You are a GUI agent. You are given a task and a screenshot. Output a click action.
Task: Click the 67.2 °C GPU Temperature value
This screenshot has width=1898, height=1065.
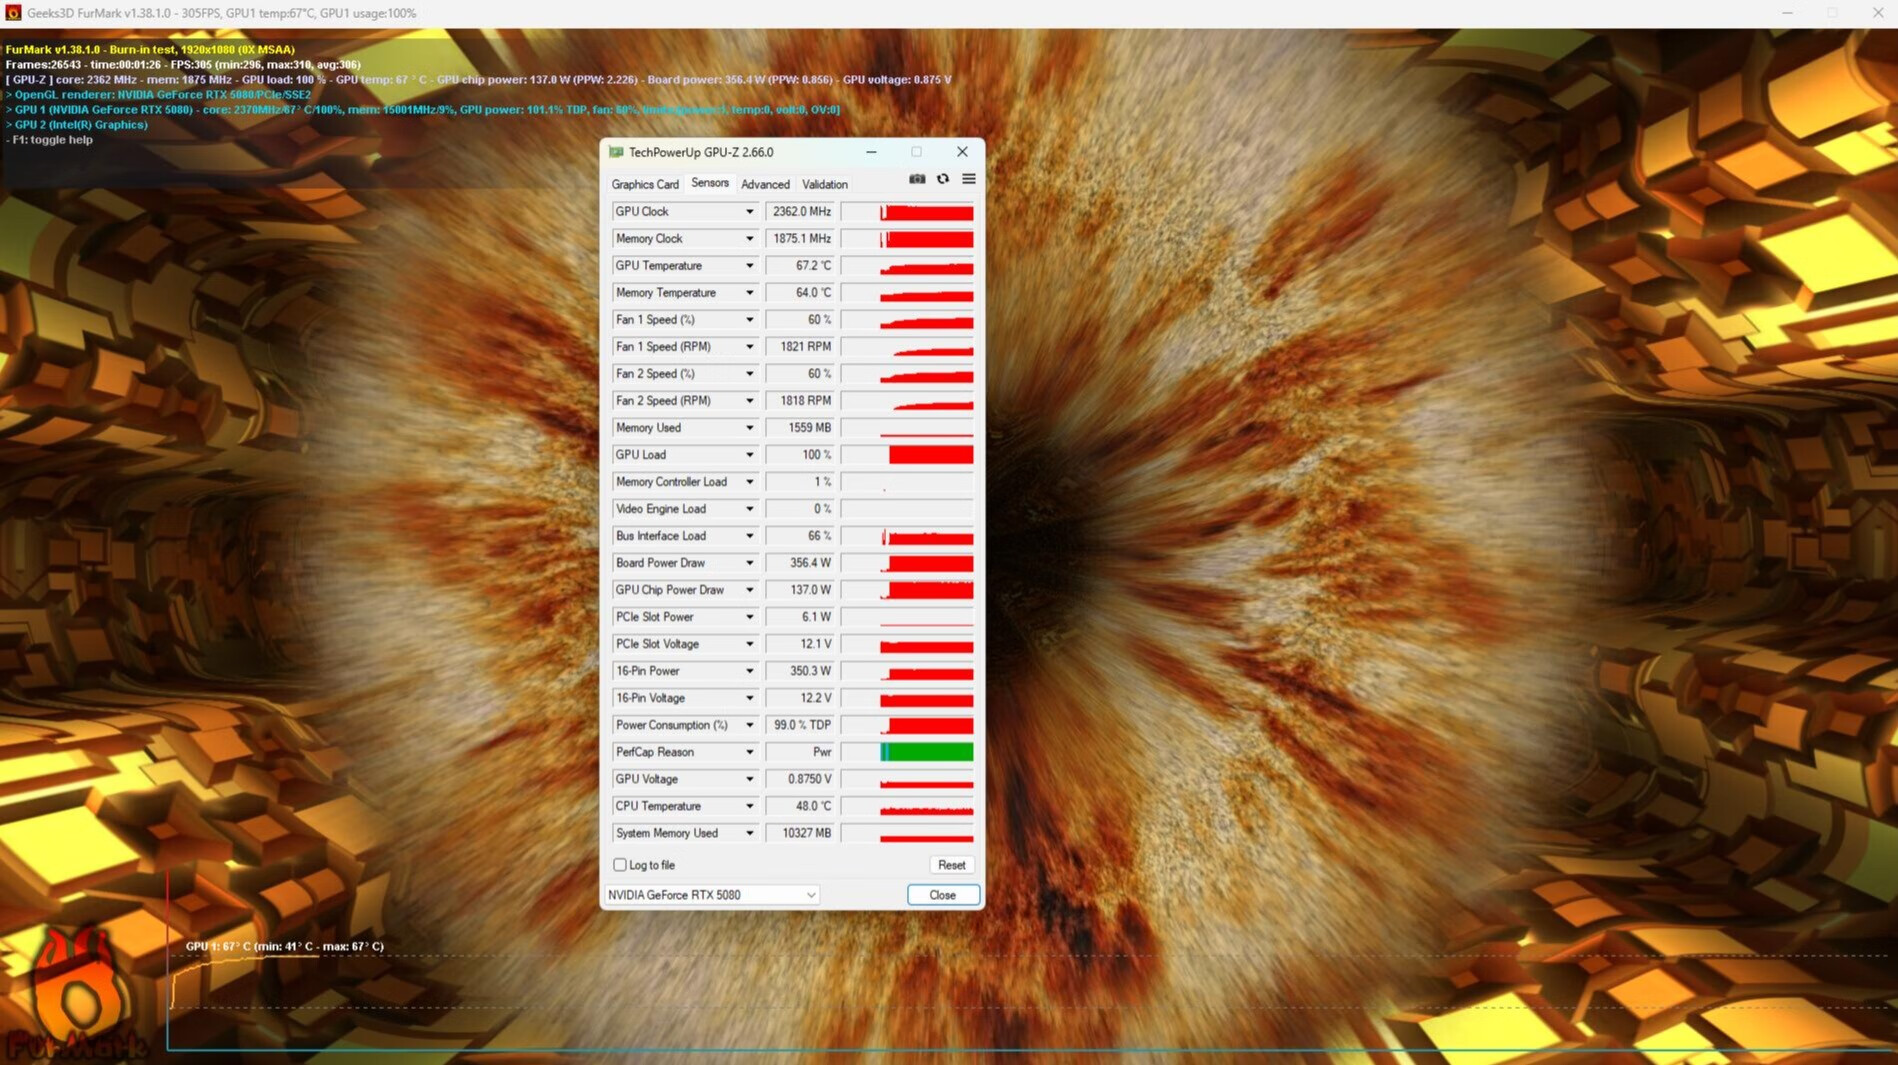click(800, 266)
